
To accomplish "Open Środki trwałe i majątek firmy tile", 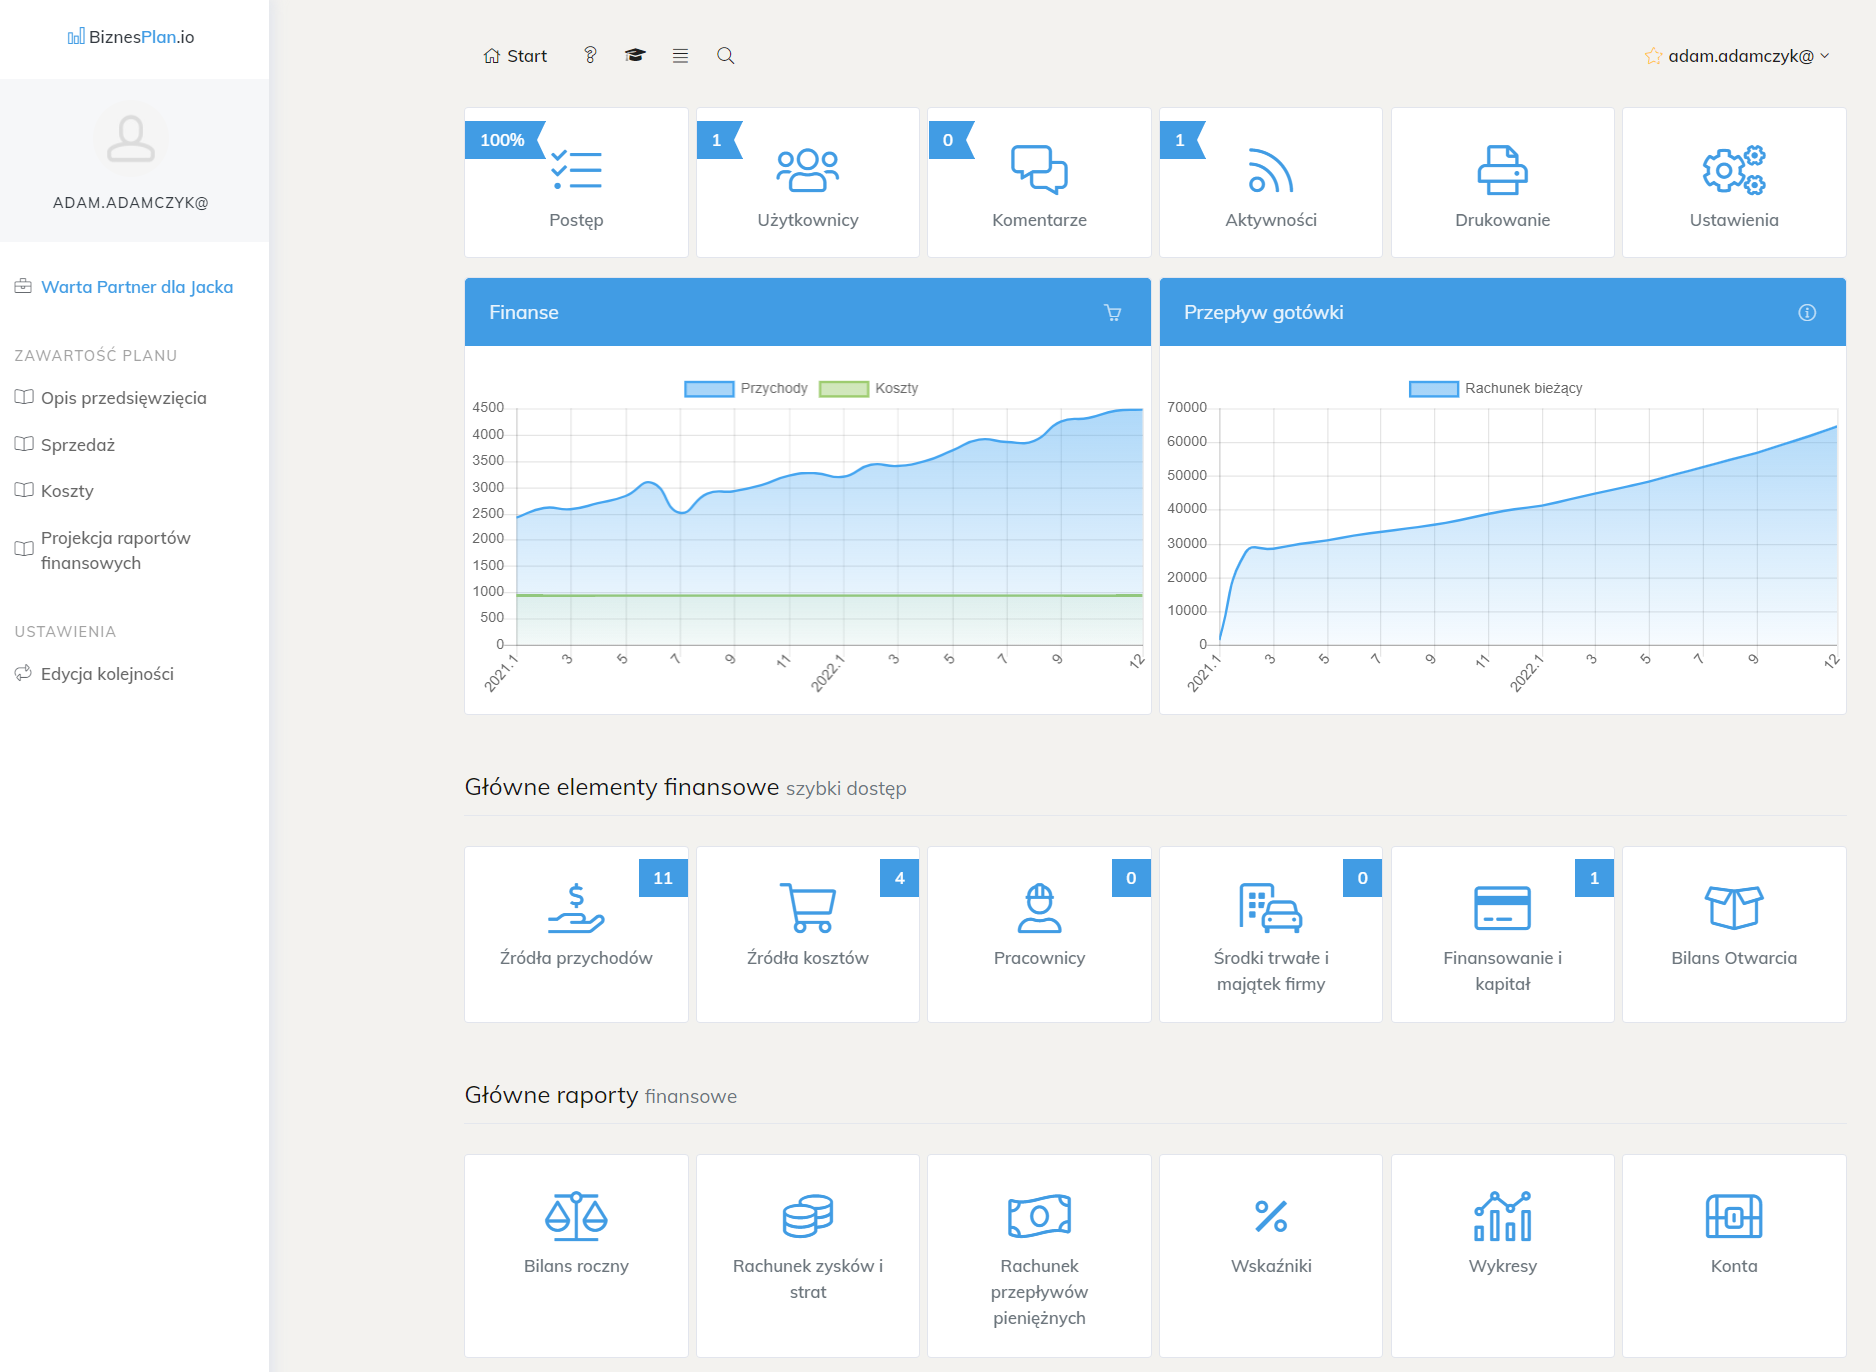I will point(1271,934).
